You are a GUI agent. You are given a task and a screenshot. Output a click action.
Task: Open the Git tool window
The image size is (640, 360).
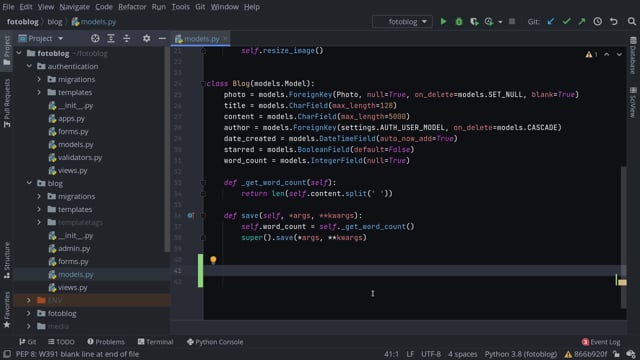[x=28, y=342]
